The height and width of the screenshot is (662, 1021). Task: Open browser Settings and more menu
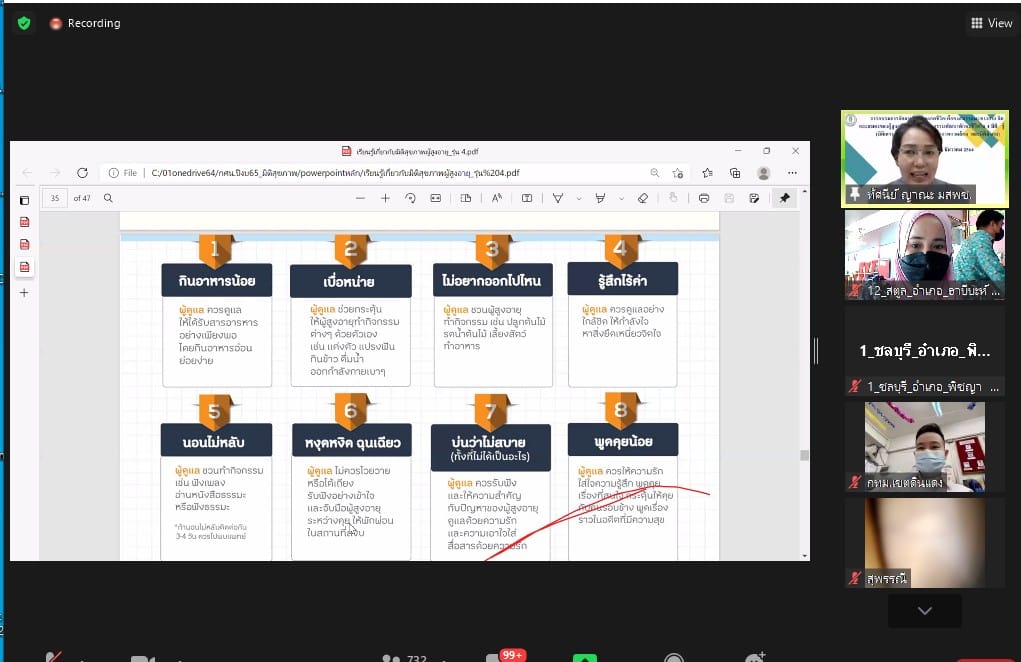coord(792,173)
